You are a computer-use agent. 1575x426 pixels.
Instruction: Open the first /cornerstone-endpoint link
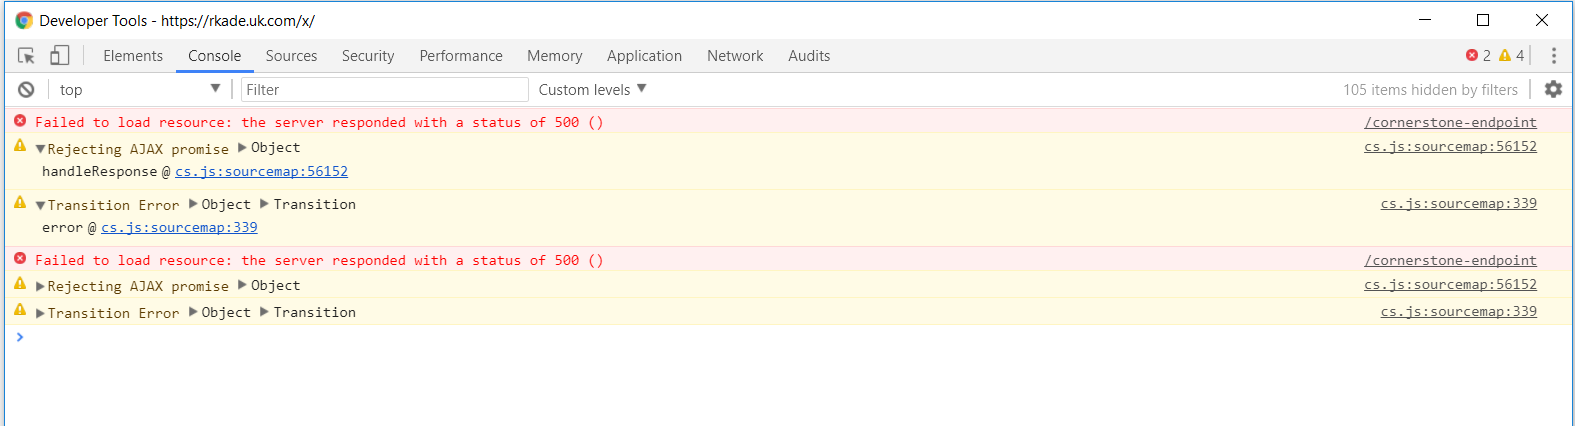(1450, 122)
